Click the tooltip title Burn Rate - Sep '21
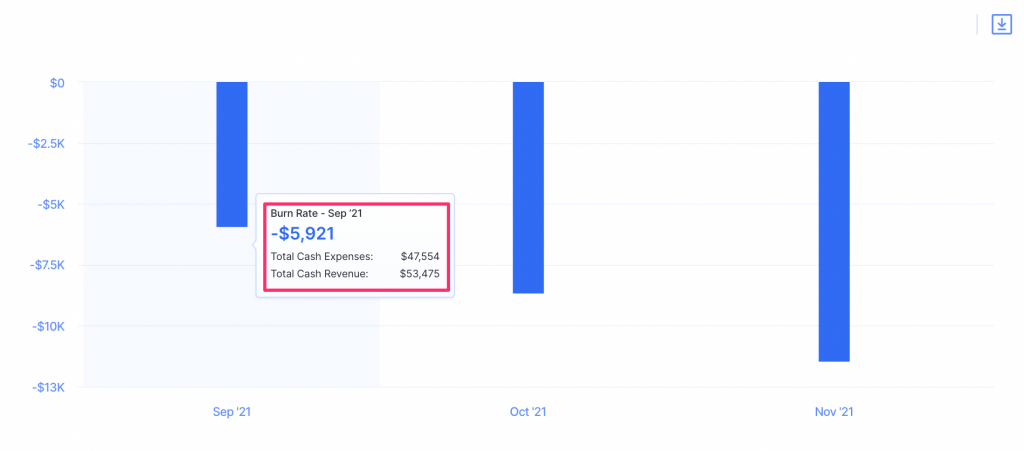This screenshot has width=1024, height=451. tap(315, 214)
